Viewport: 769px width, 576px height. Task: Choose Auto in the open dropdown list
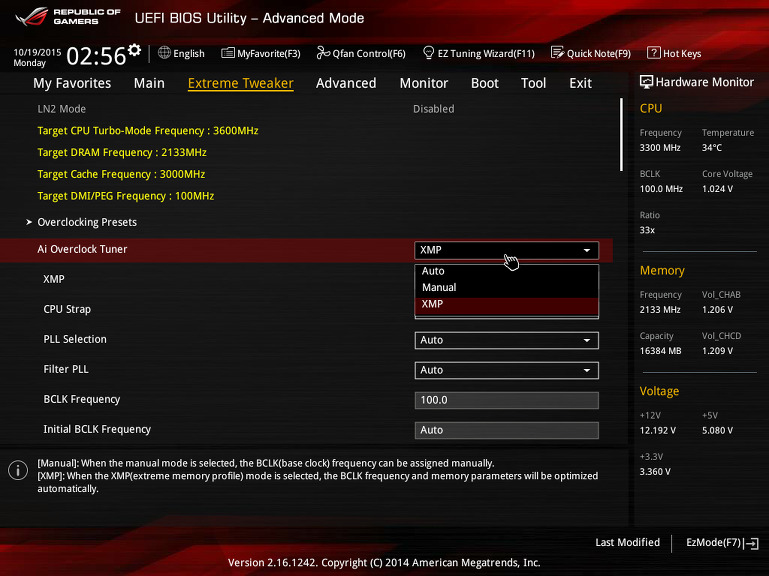click(506, 271)
